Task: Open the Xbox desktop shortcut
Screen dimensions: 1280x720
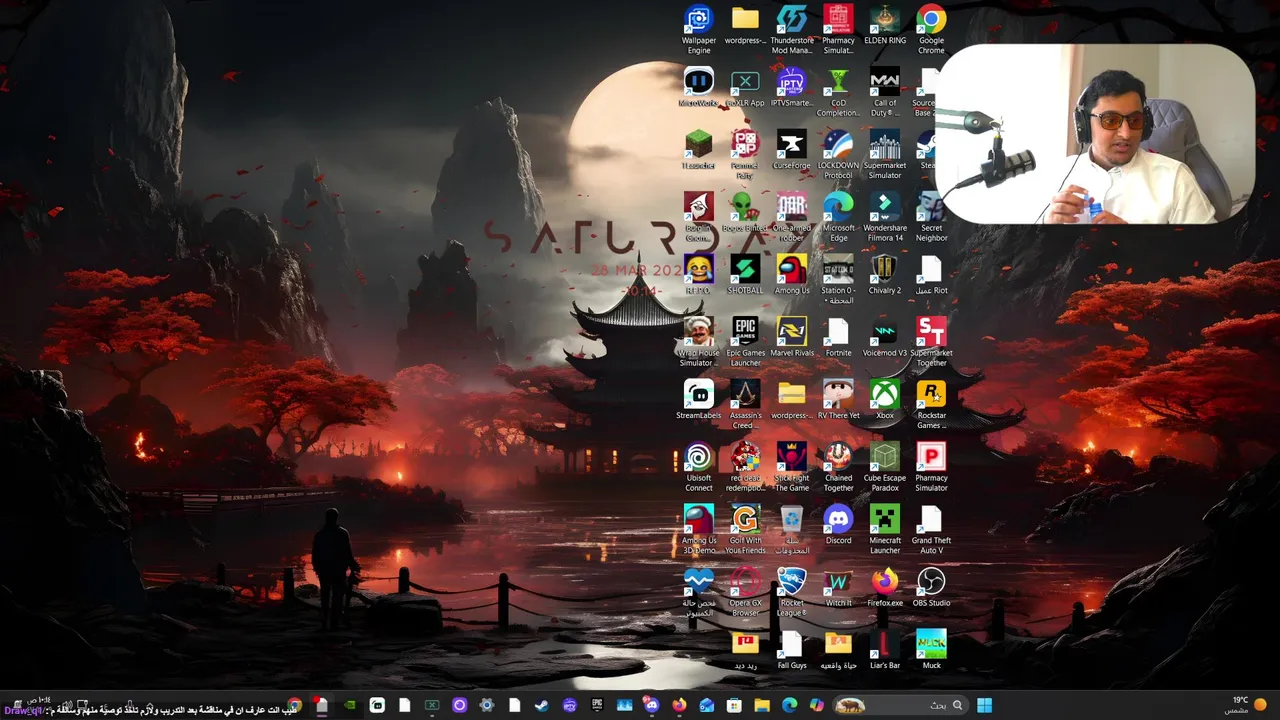Action: 885,400
